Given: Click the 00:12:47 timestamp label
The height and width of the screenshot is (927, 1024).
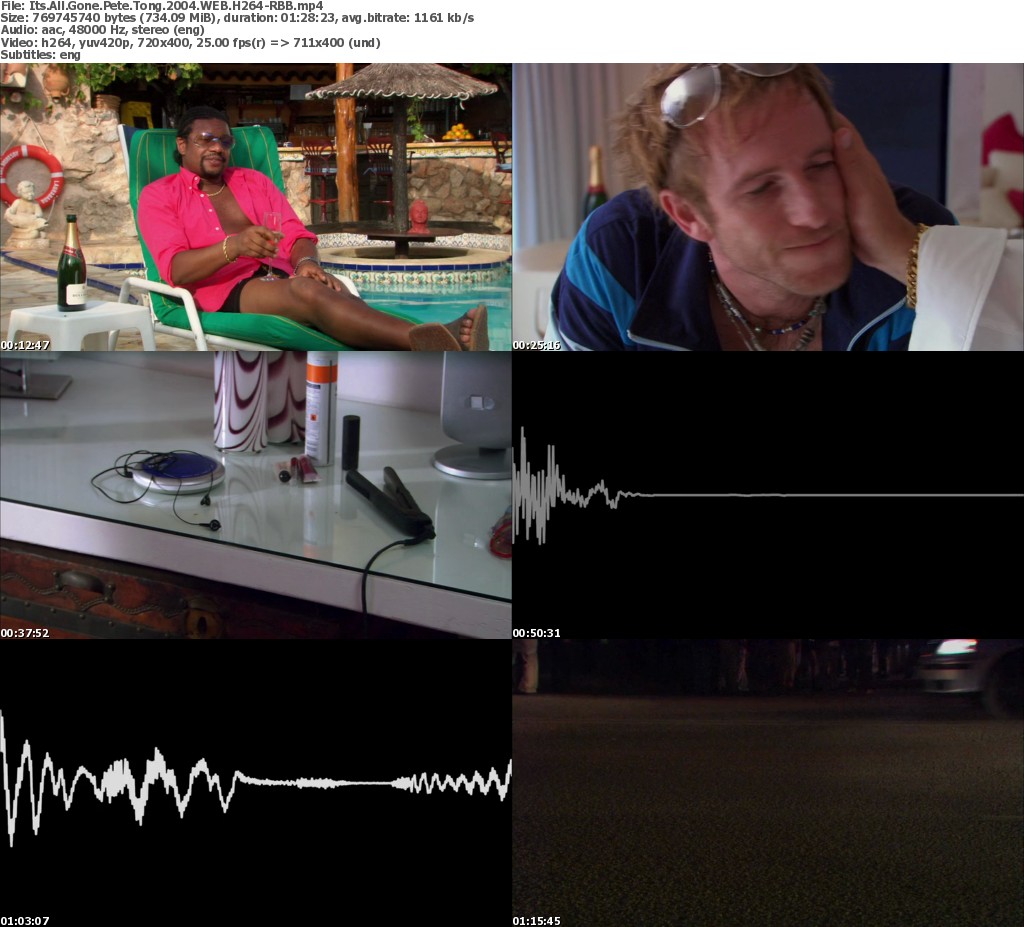Looking at the screenshot, I should click(25, 345).
